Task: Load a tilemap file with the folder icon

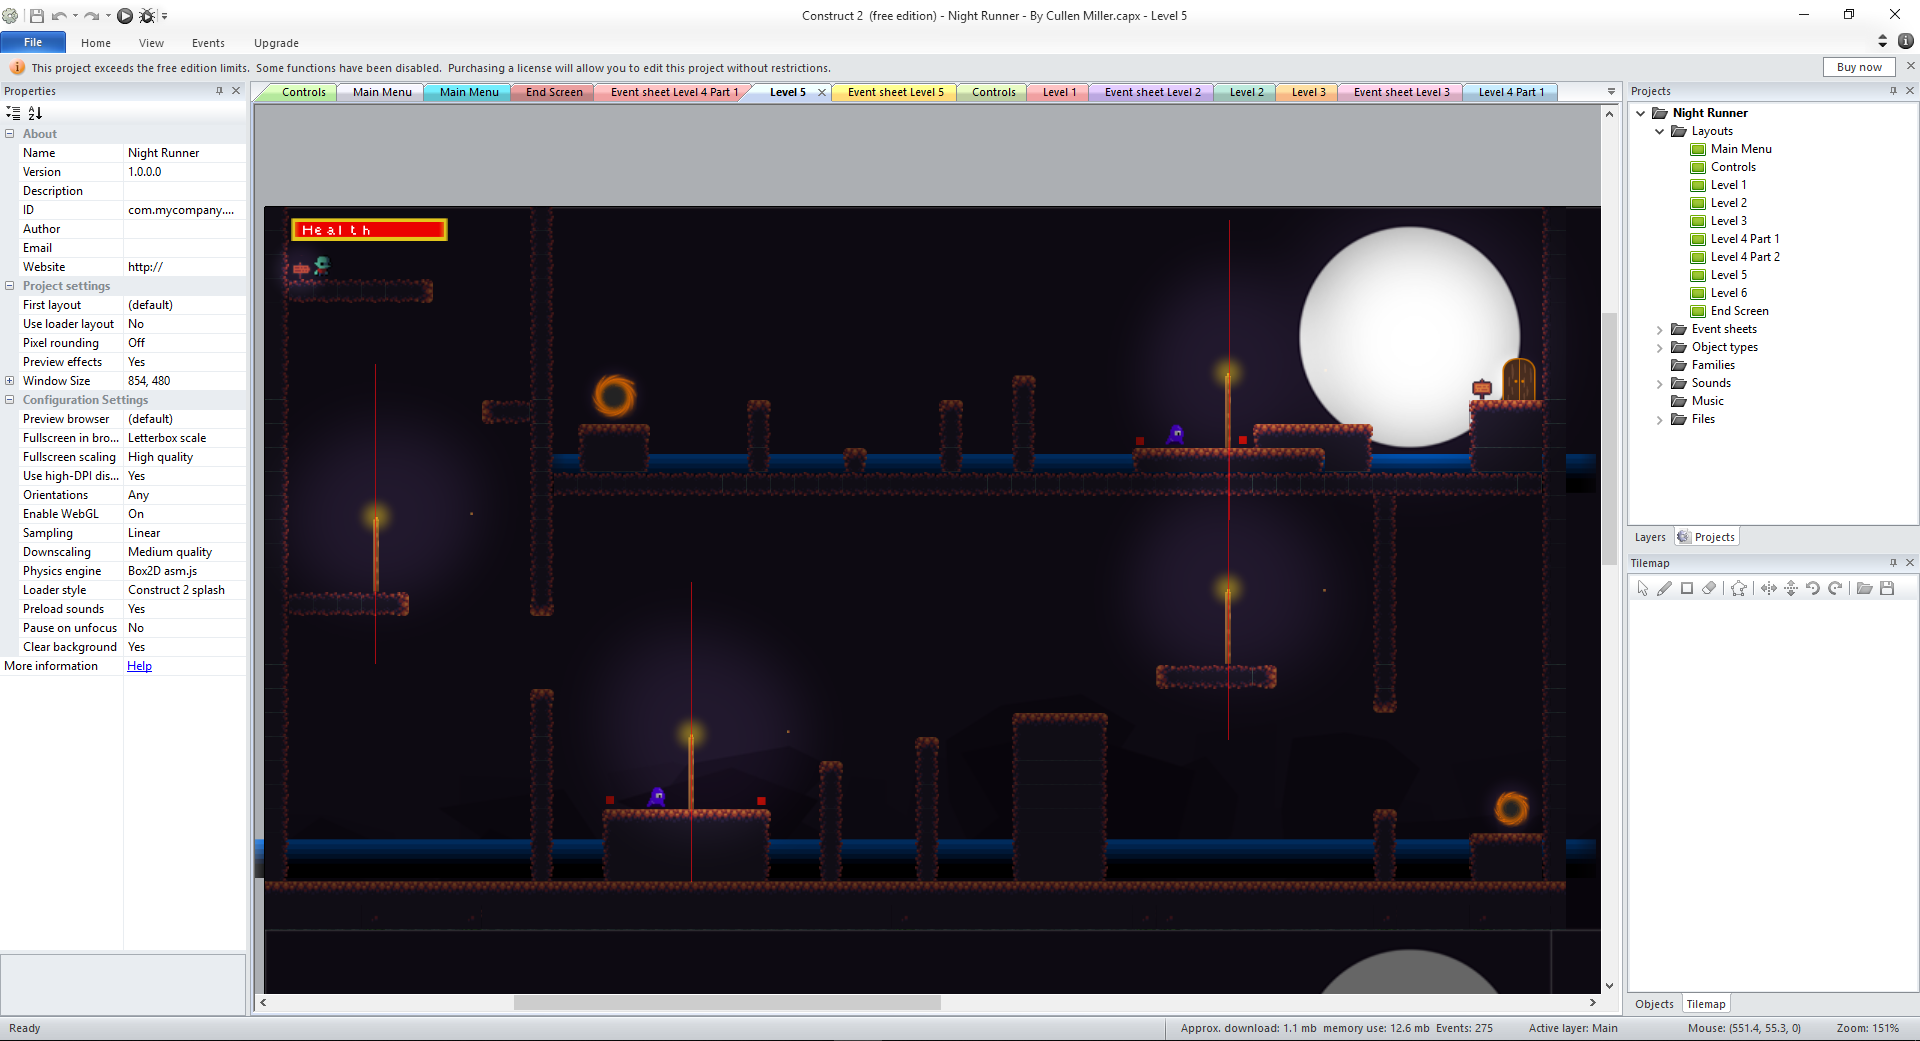Action: (x=1864, y=588)
